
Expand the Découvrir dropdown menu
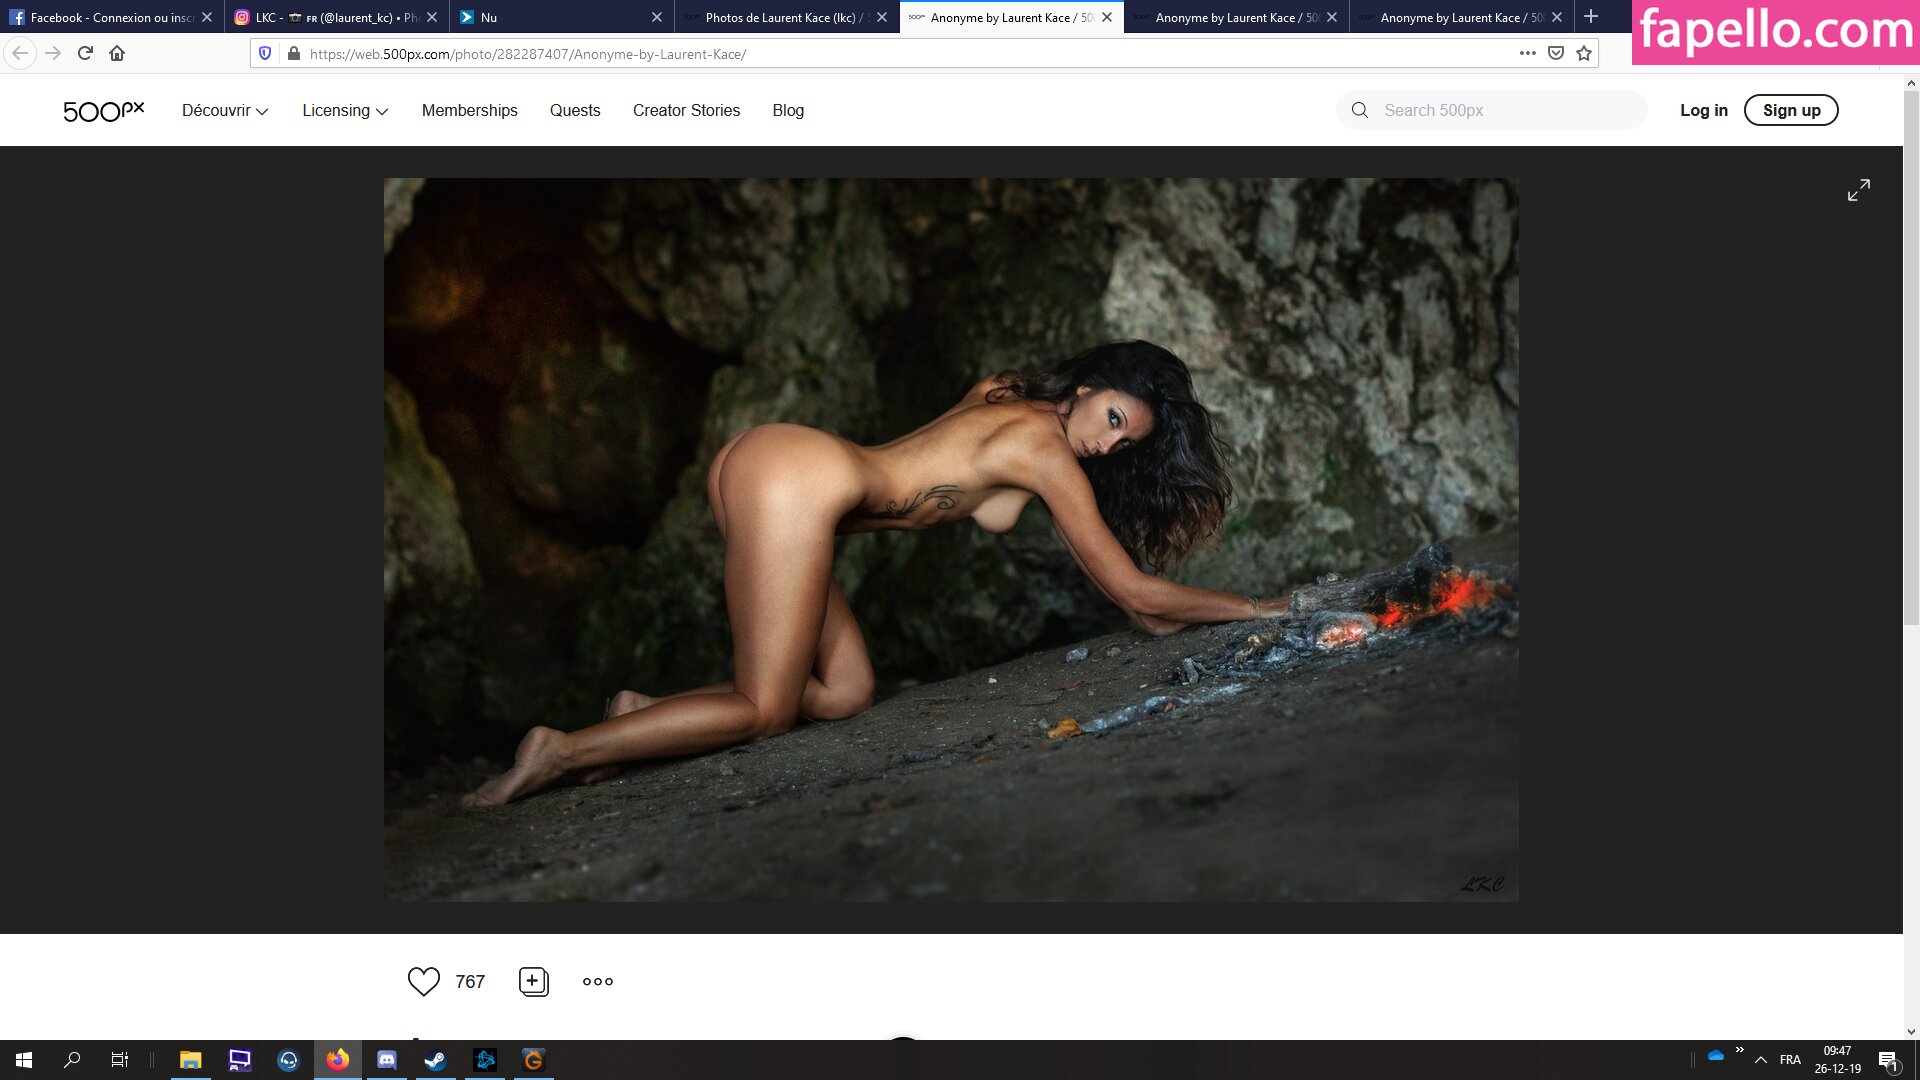point(225,110)
